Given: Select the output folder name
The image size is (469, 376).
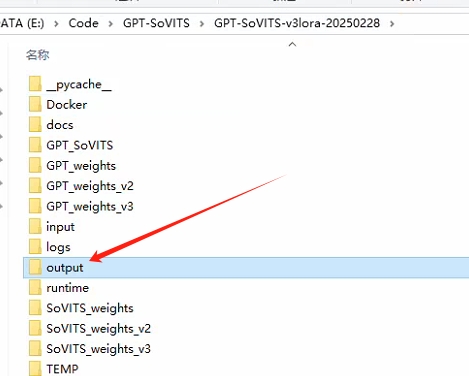Looking at the screenshot, I should pos(65,268).
